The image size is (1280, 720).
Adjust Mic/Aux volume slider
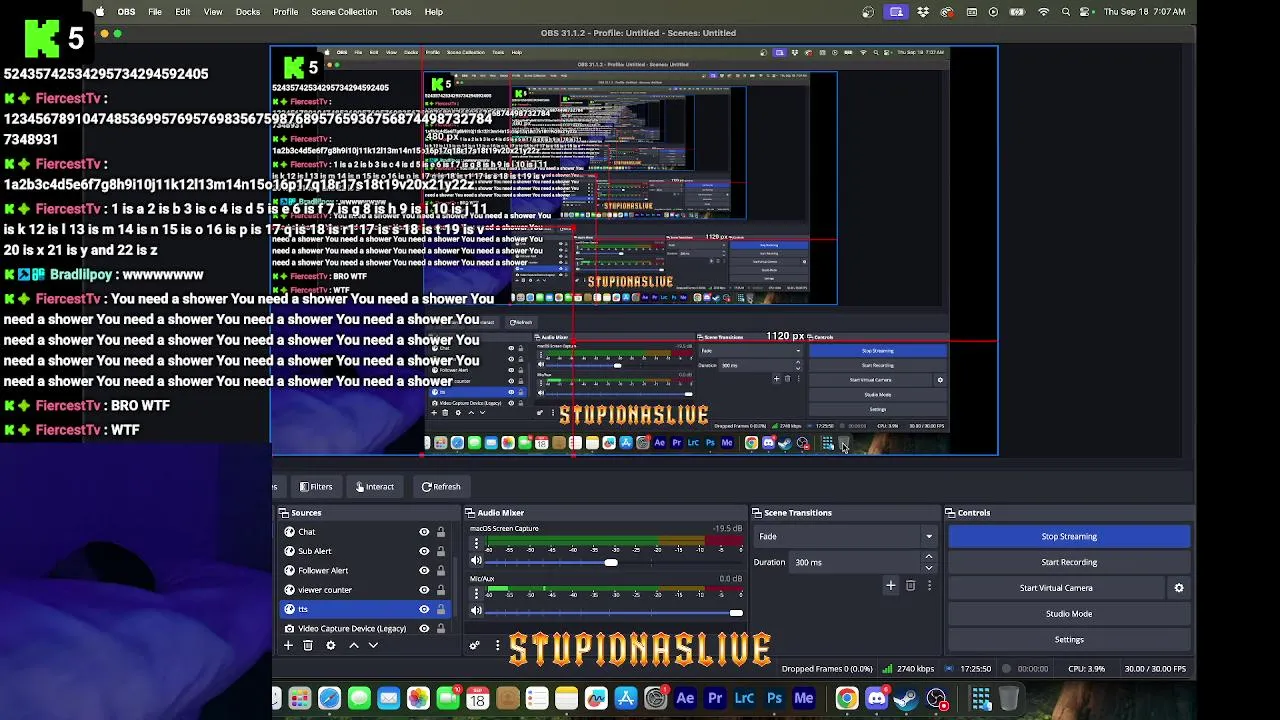pos(736,612)
